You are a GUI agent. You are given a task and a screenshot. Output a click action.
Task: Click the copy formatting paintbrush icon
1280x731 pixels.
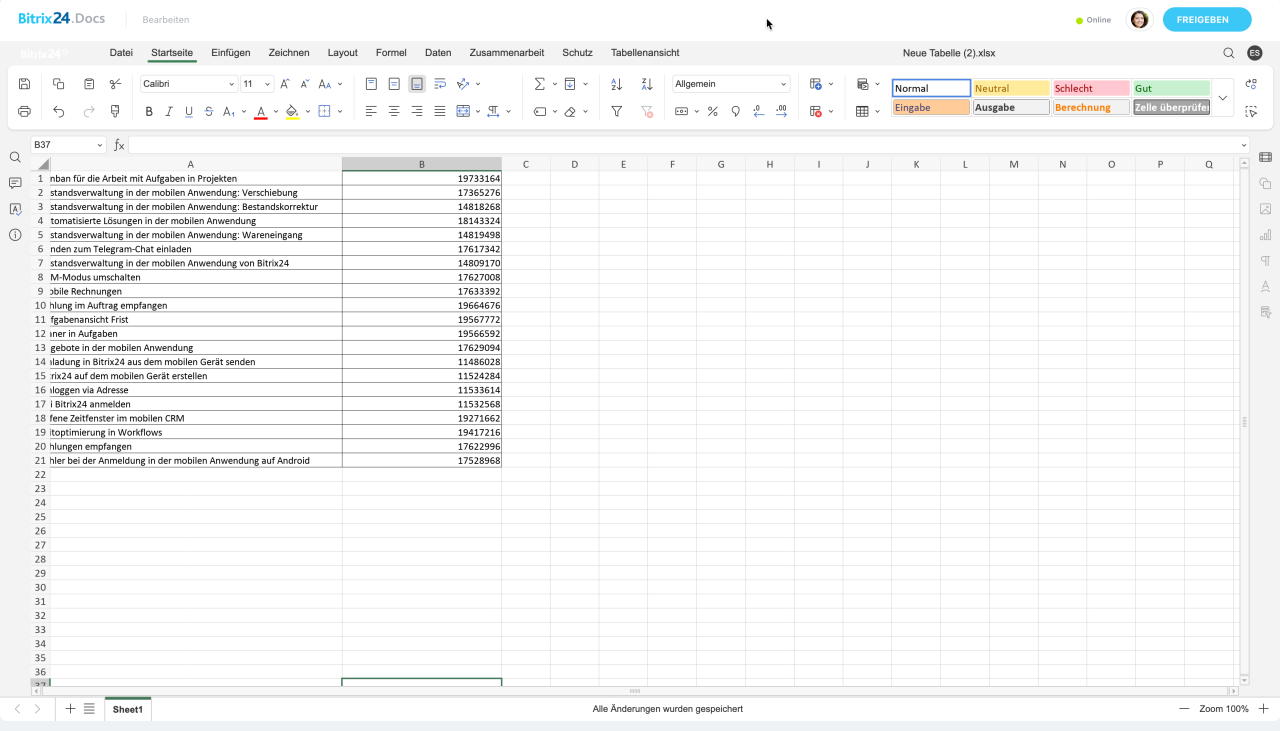tap(115, 111)
